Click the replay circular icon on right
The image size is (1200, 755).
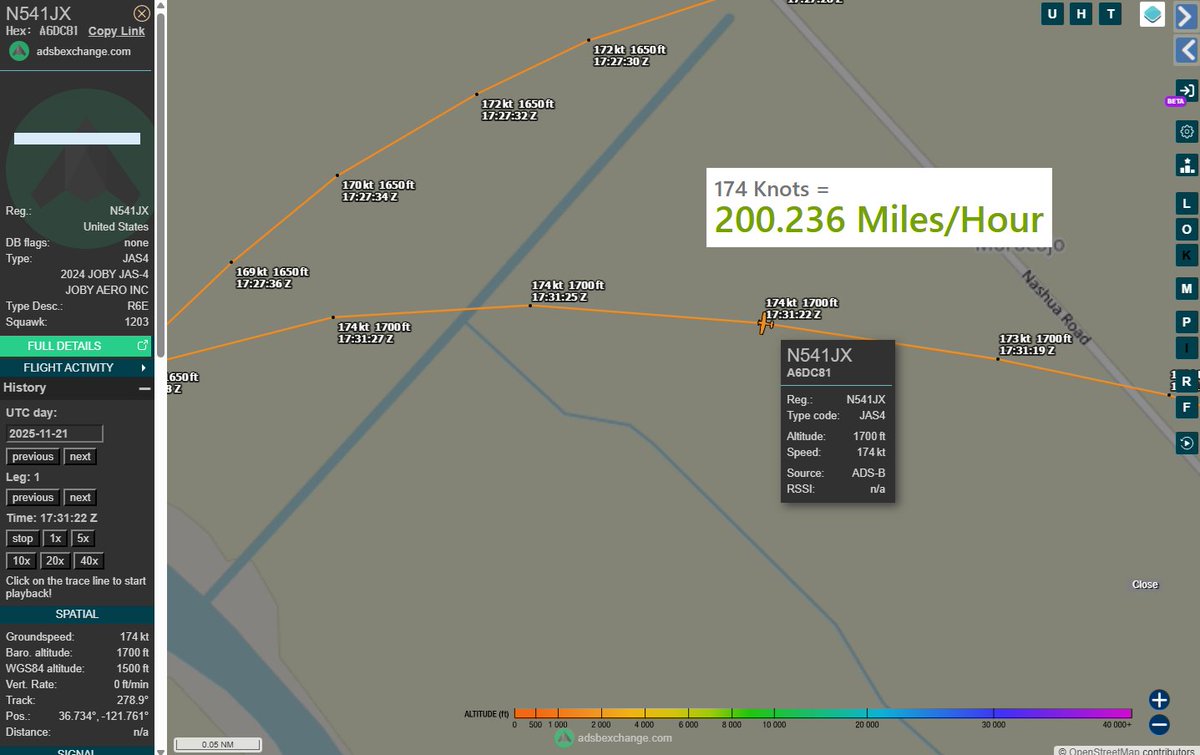click(x=1186, y=443)
